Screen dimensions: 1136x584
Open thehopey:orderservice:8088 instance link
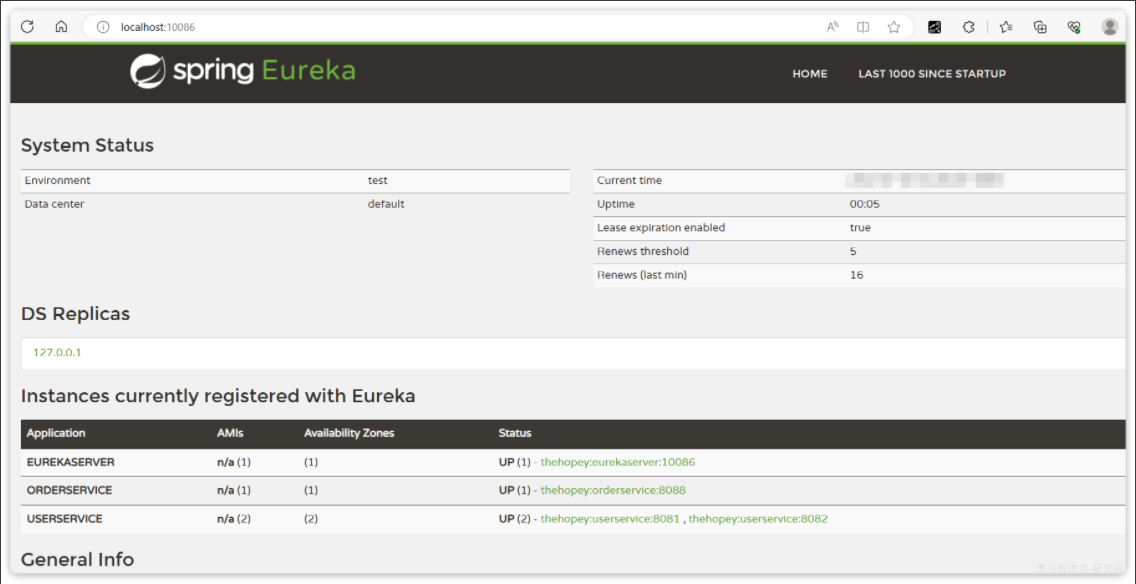[x=613, y=490]
